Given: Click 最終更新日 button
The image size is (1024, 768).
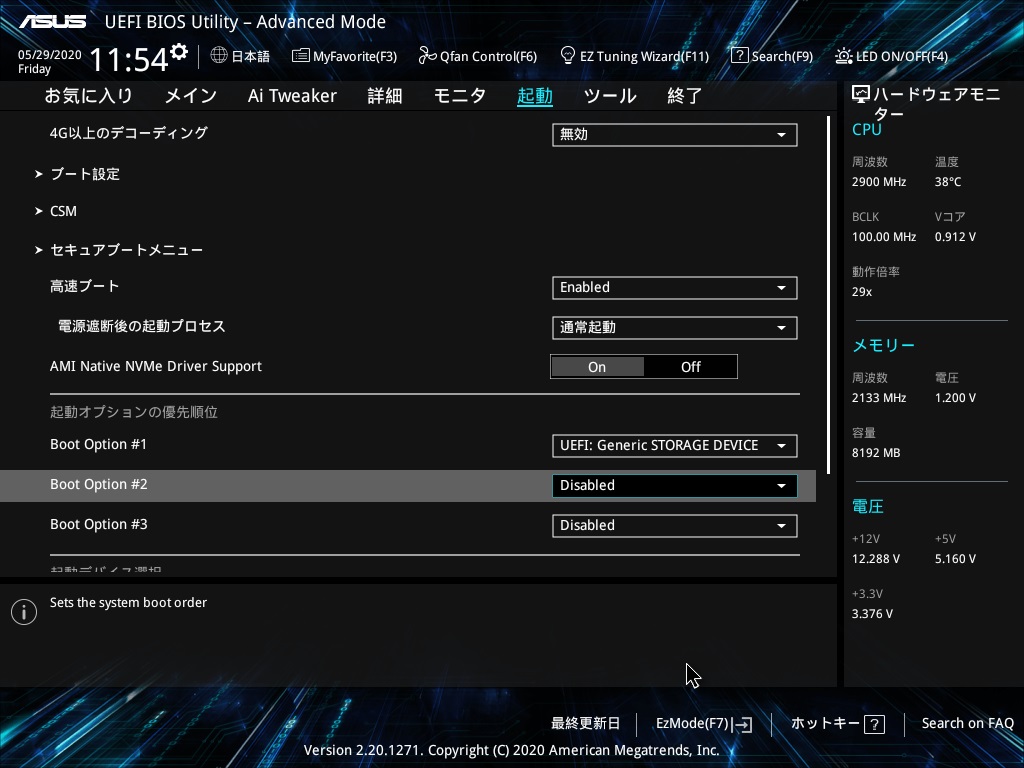Looking at the screenshot, I should tap(585, 724).
